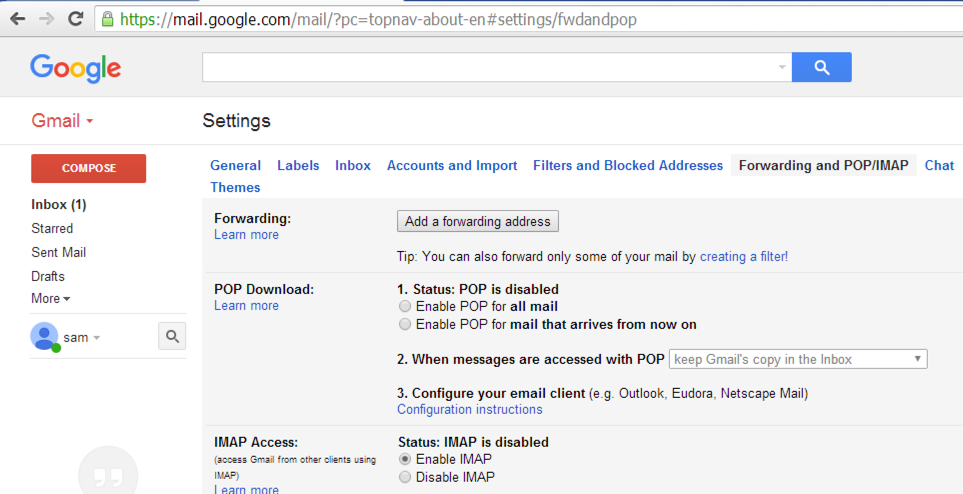Click the browser forward arrow
The image size is (963, 494).
pyautogui.click(x=46, y=19)
